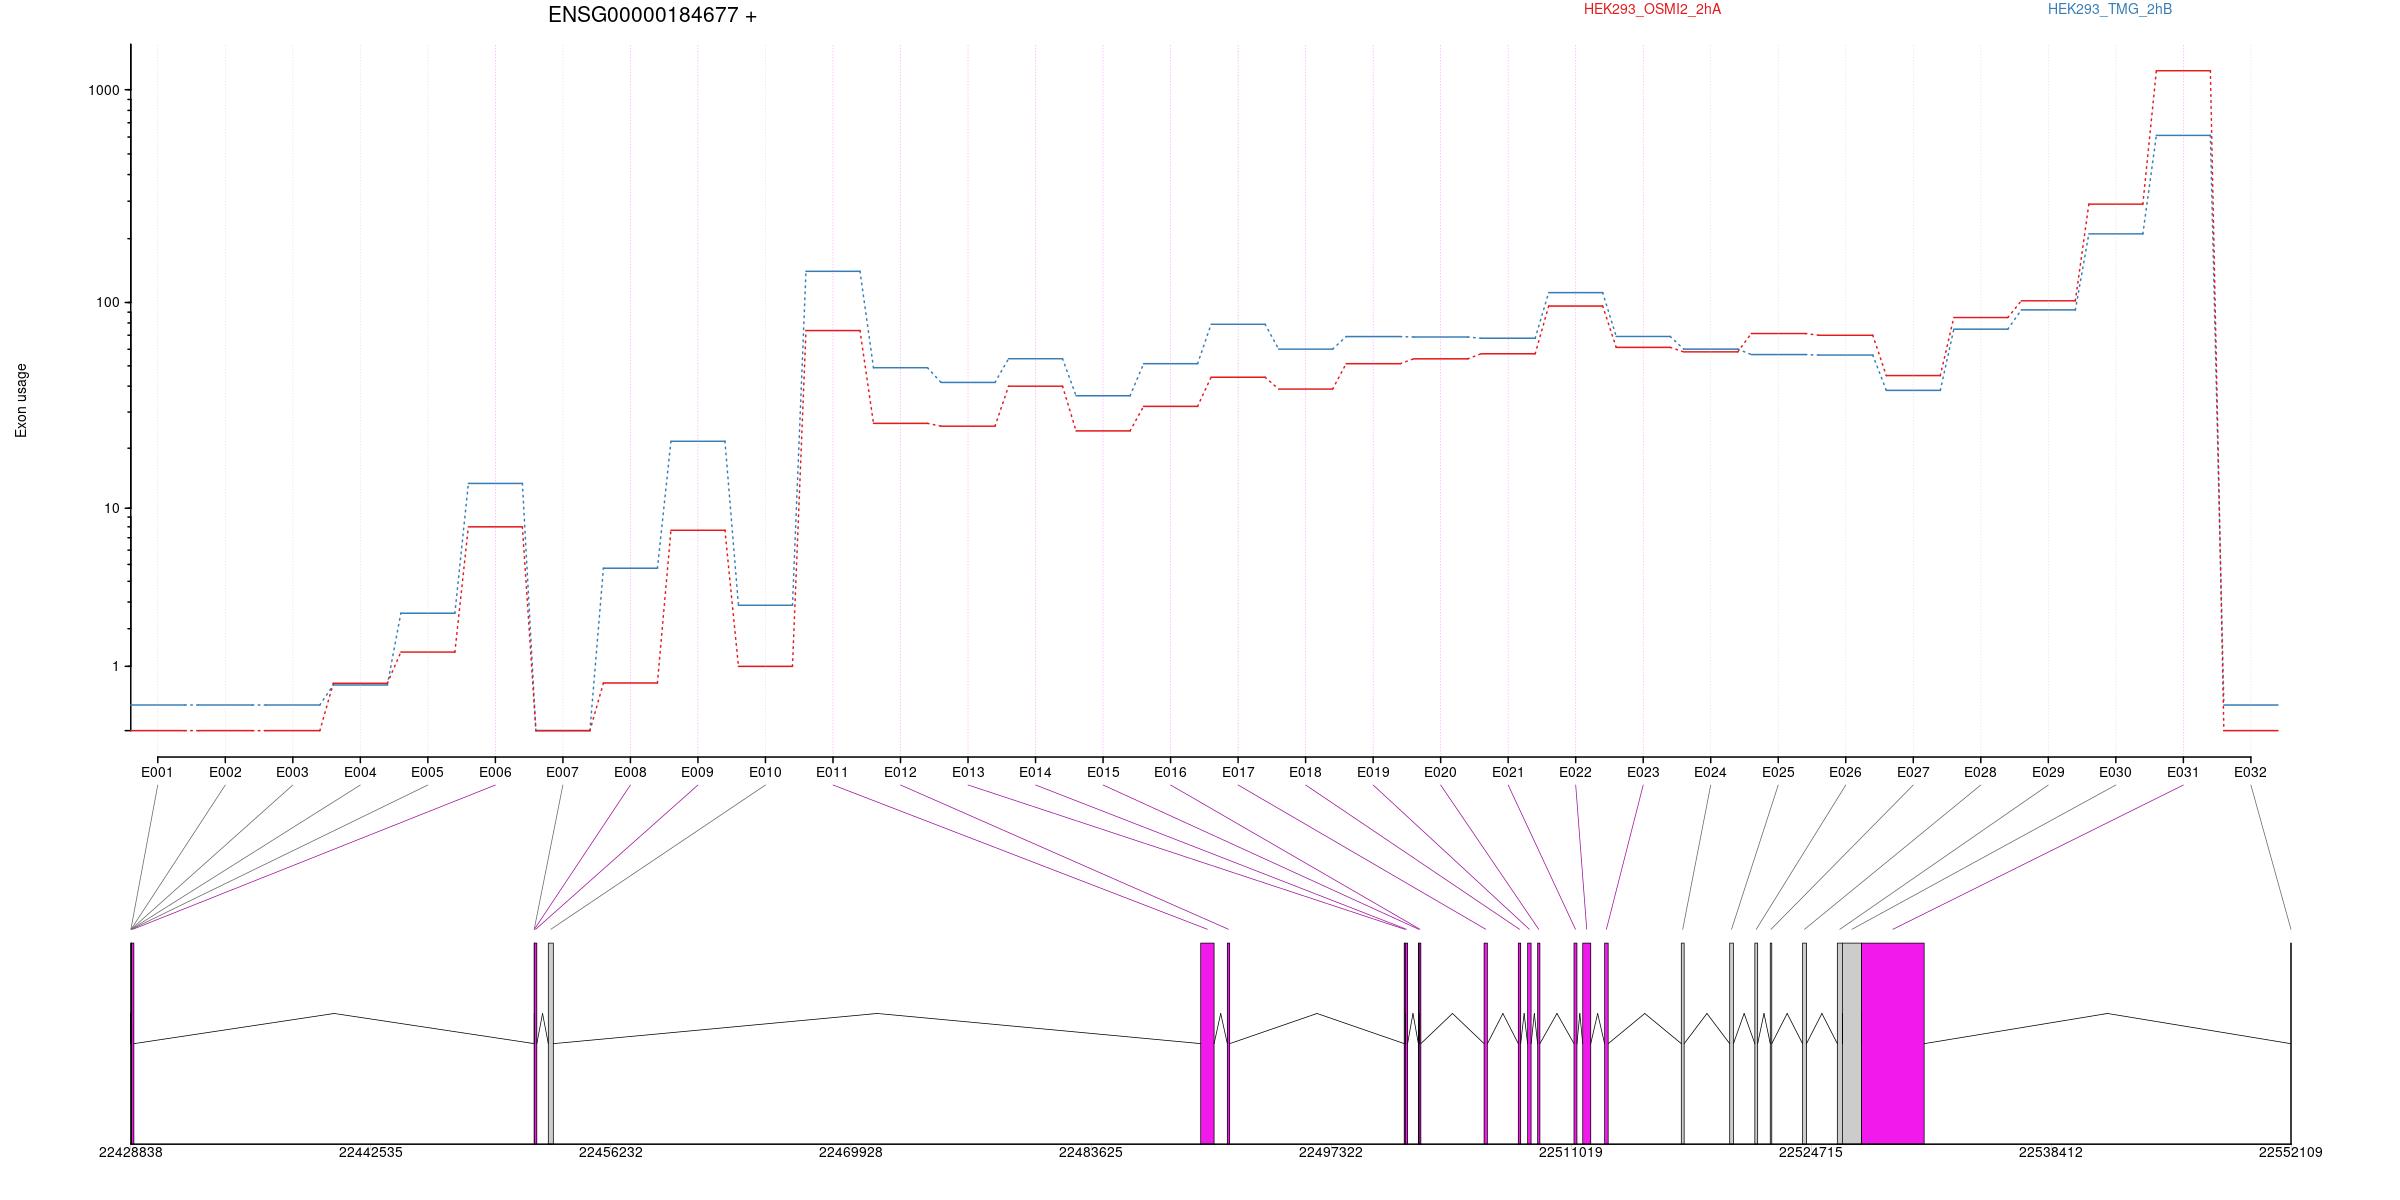Click the Exon usage axis title
The width and height of the screenshot is (2400, 1200).
tap(21, 400)
